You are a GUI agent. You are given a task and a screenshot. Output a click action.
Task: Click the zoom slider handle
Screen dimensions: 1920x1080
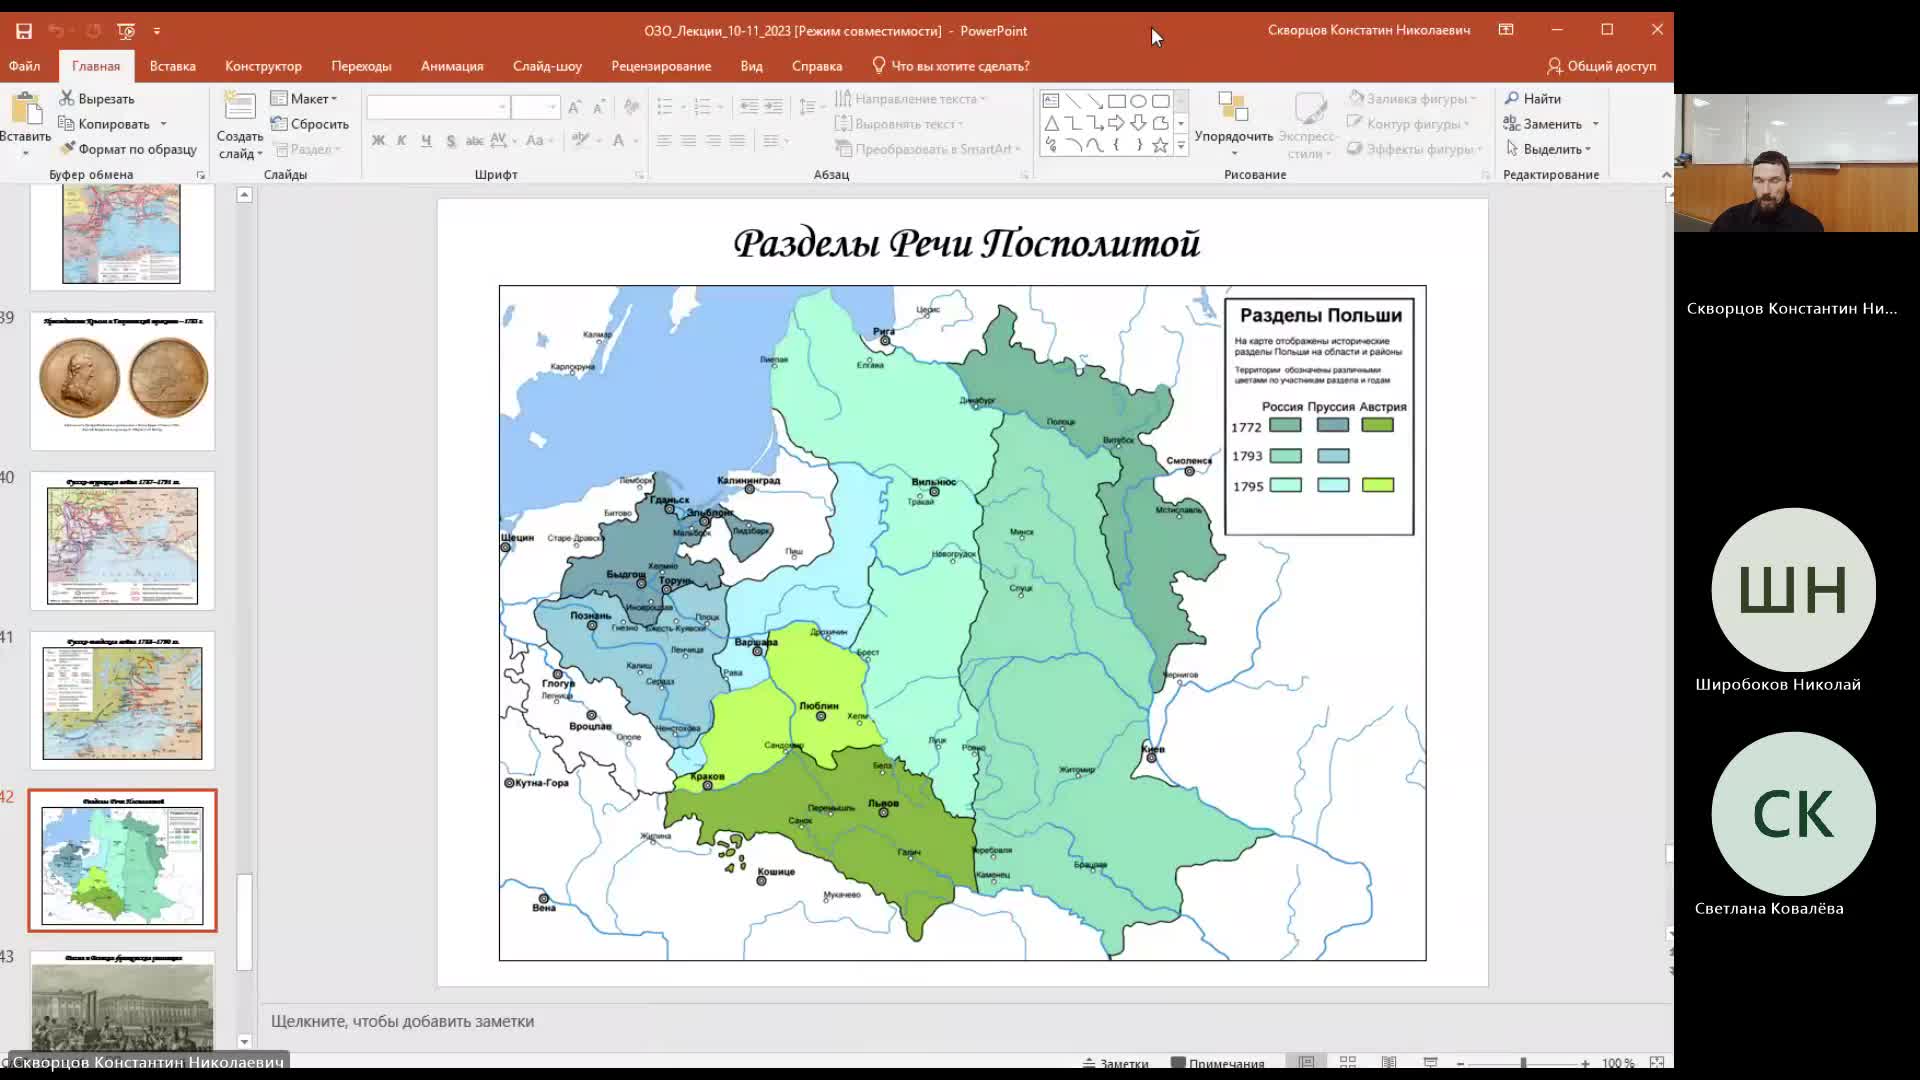click(1523, 1063)
